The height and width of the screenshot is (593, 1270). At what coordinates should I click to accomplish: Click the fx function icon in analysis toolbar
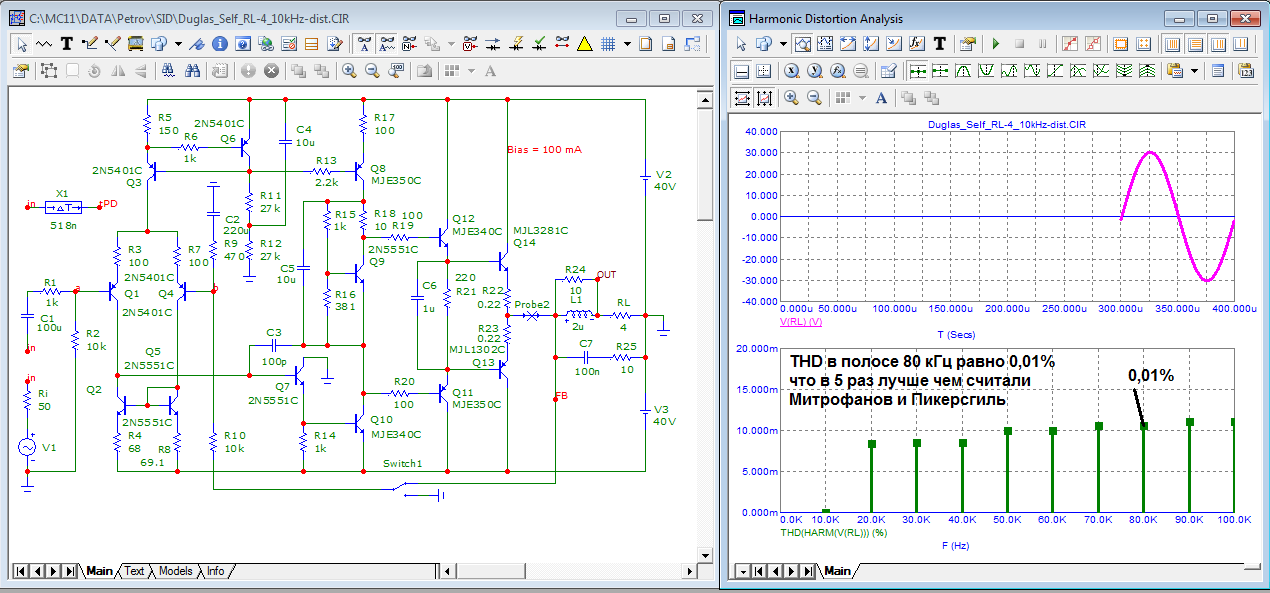coord(918,44)
